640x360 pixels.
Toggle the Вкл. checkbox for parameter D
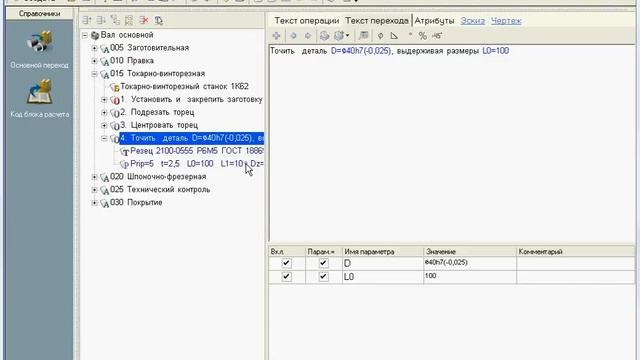click(287, 263)
